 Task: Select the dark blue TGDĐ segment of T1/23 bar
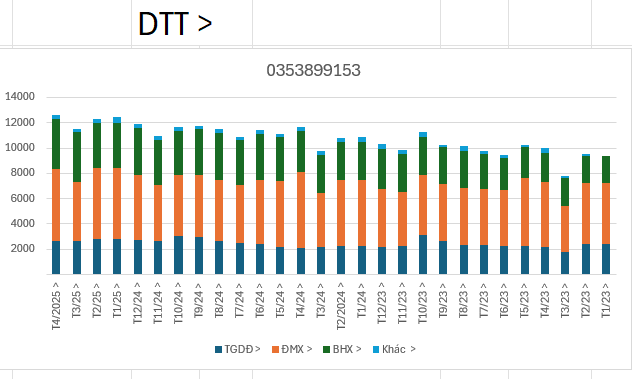(x=606, y=259)
